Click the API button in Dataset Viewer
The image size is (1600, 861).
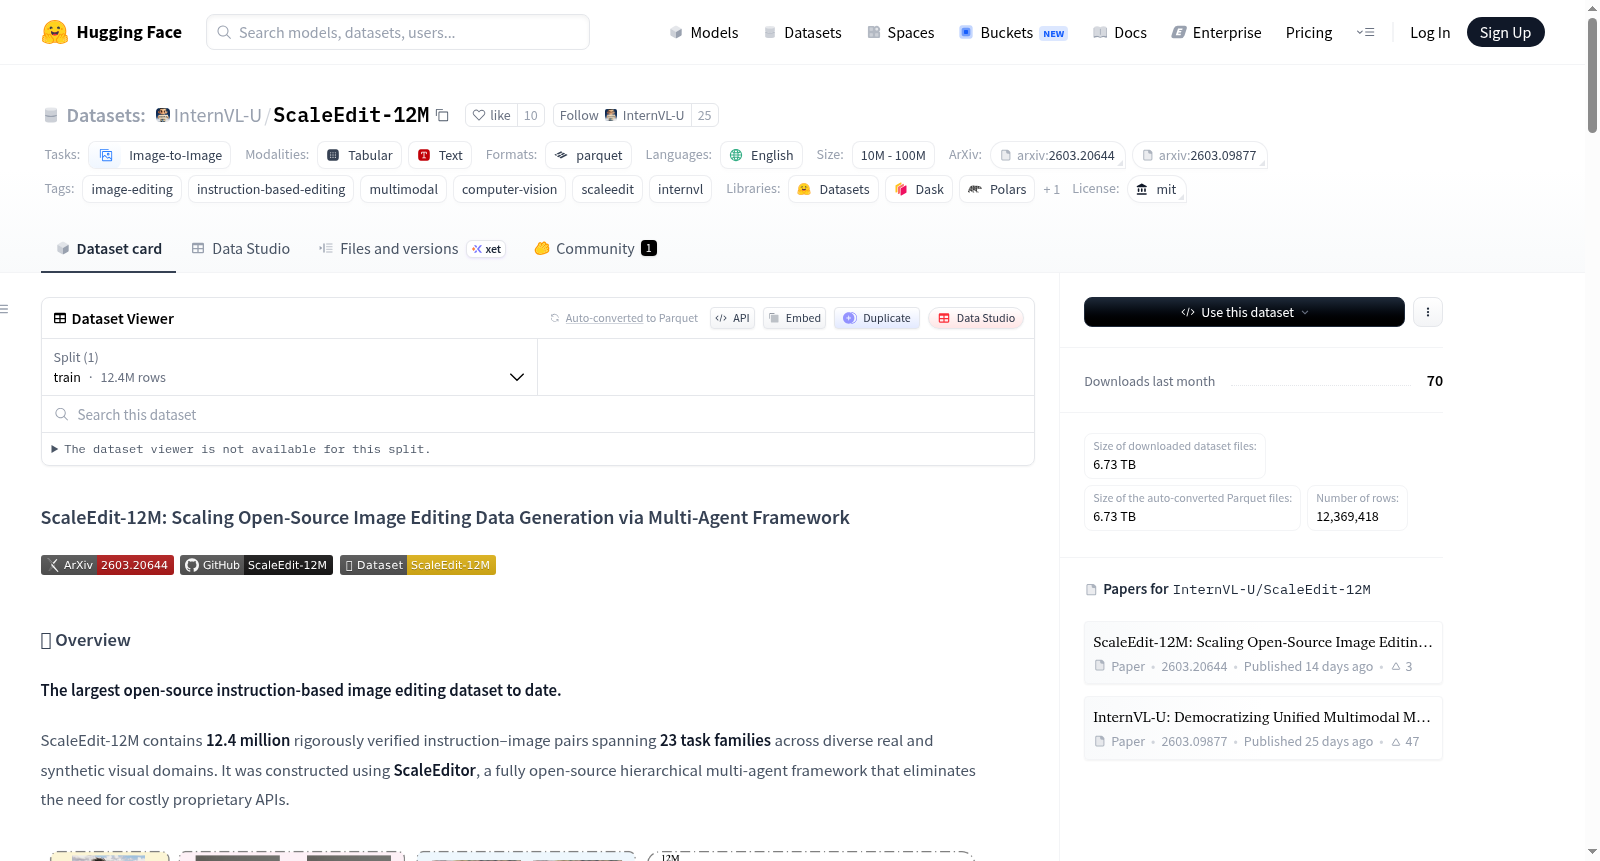[732, 318]
